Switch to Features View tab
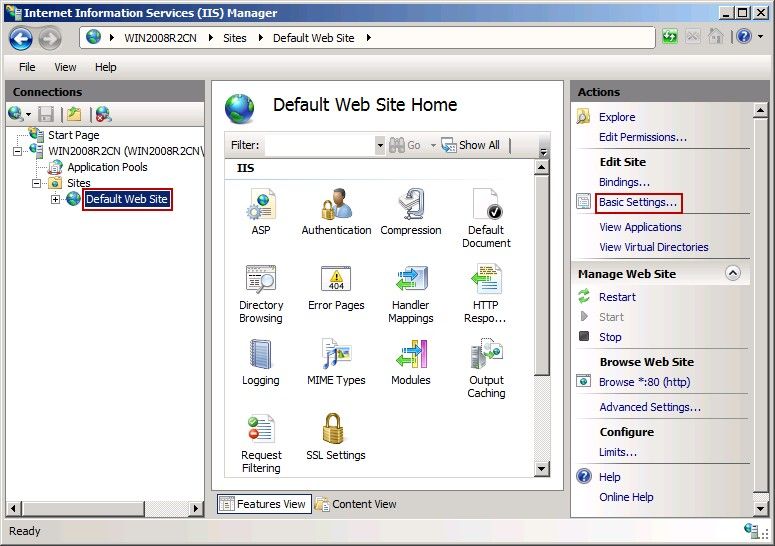Screen dimensions: 775x546 tap(264, 504)
